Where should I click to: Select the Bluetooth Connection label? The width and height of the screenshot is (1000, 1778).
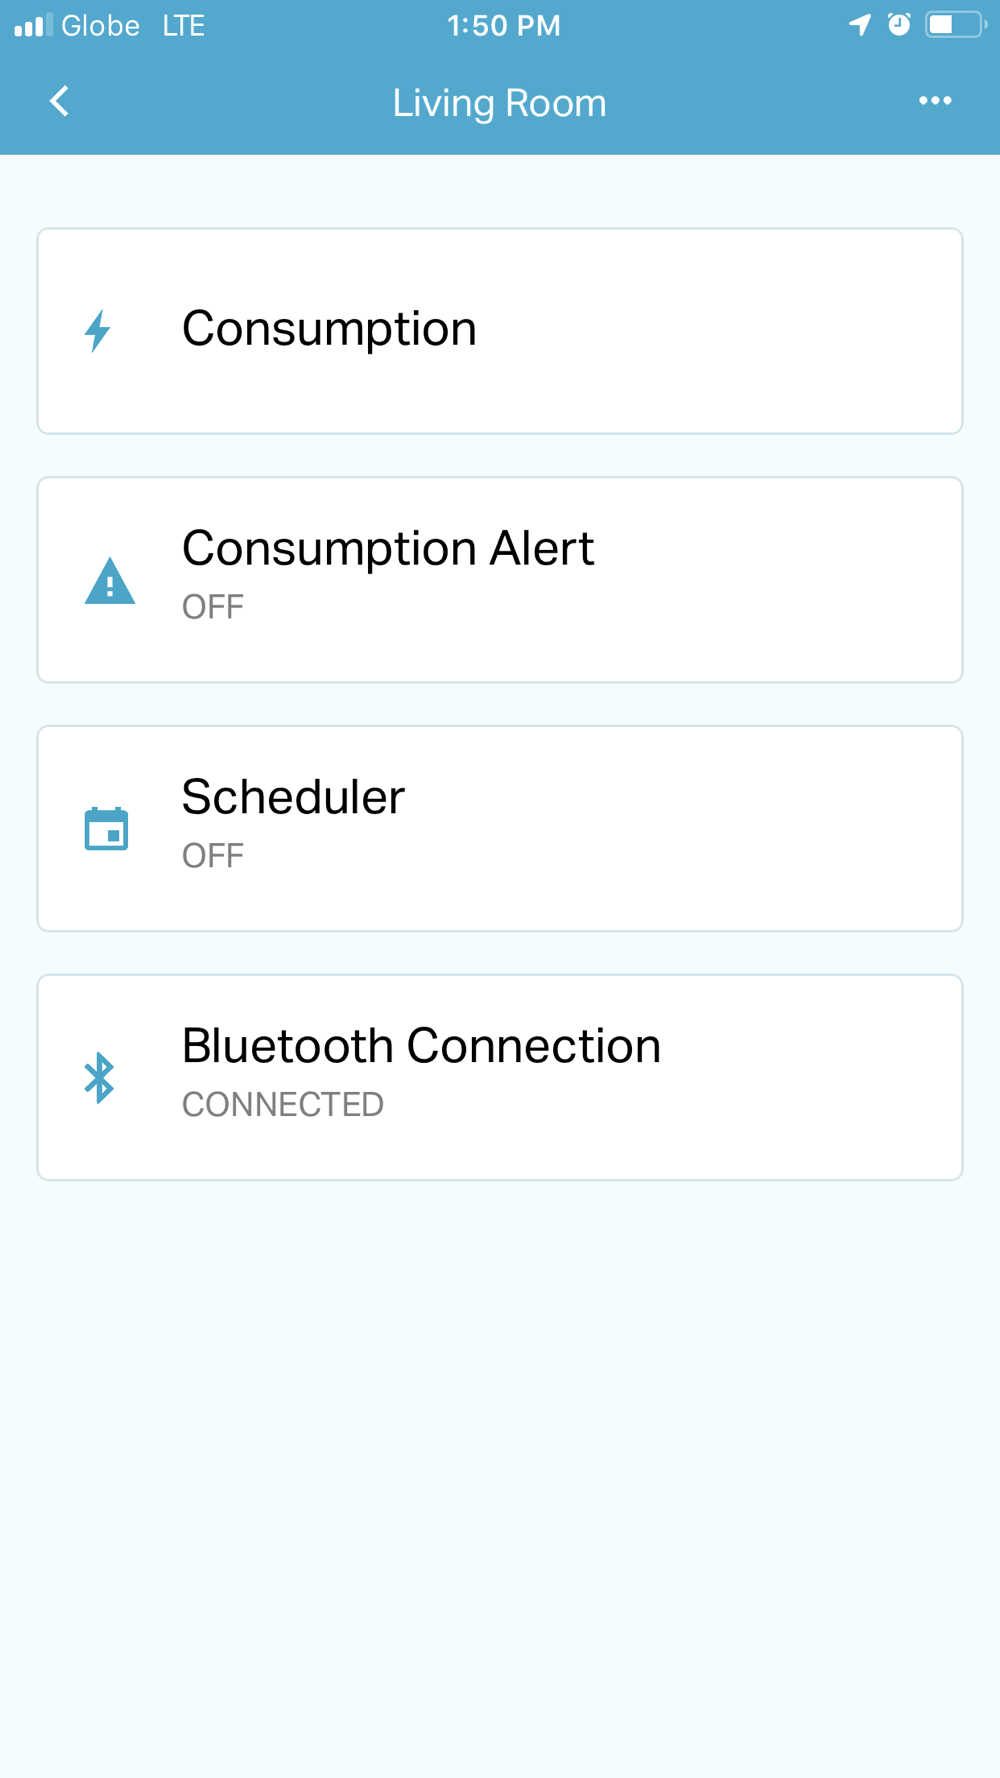tap(421, 1046)
